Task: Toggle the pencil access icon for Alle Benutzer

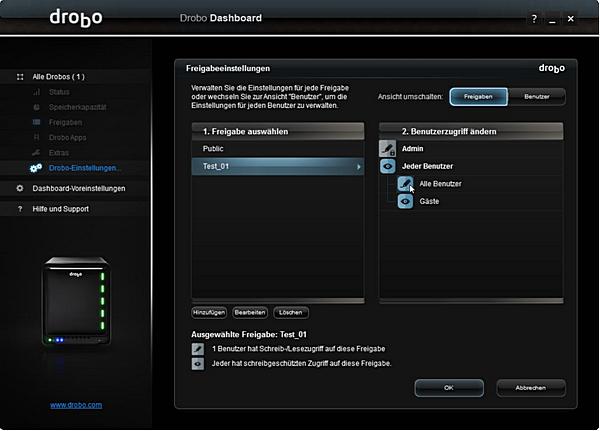Action: pos(405,184)
